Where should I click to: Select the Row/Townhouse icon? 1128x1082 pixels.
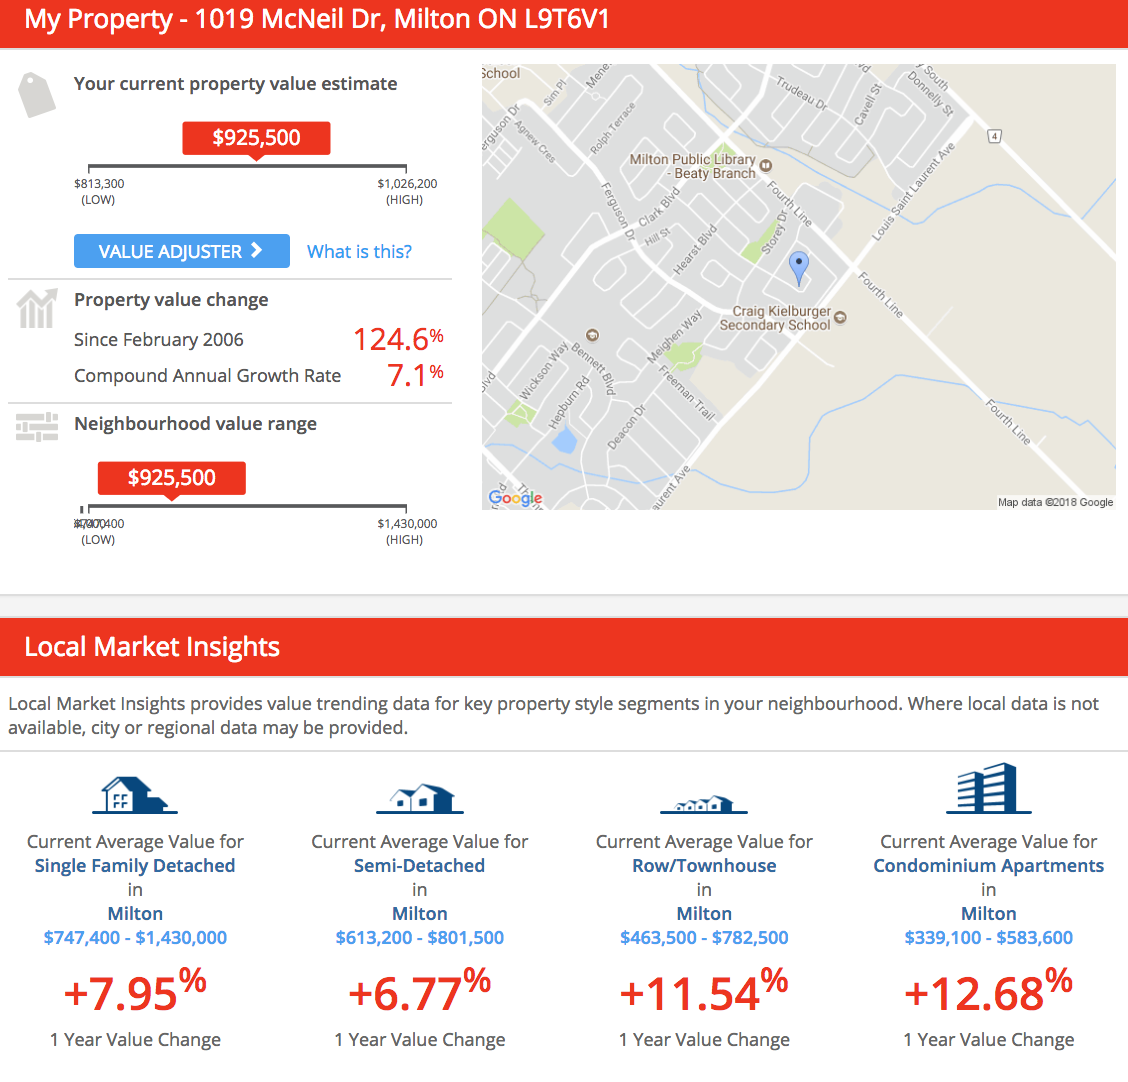tap(703, 803)
